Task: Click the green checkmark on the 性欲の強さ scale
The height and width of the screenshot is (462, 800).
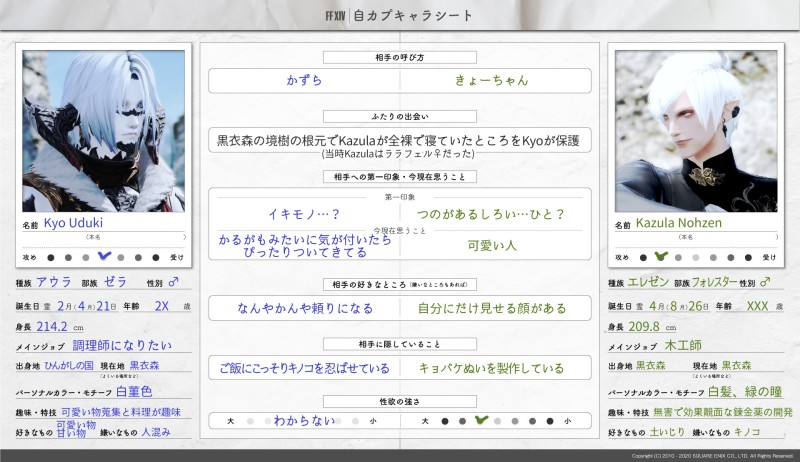Action: coord(481,420)
